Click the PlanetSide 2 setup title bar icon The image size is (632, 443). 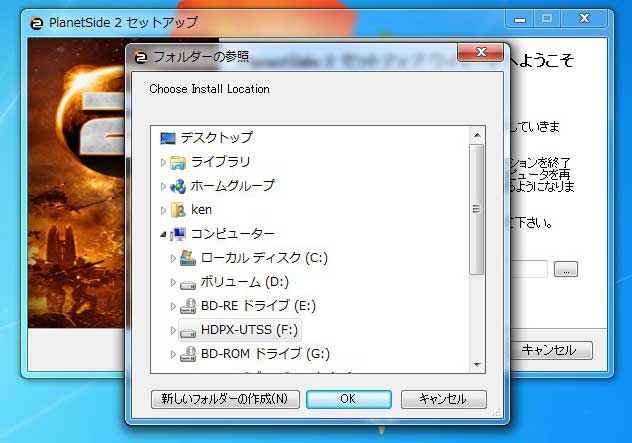(x=37, y=23)
